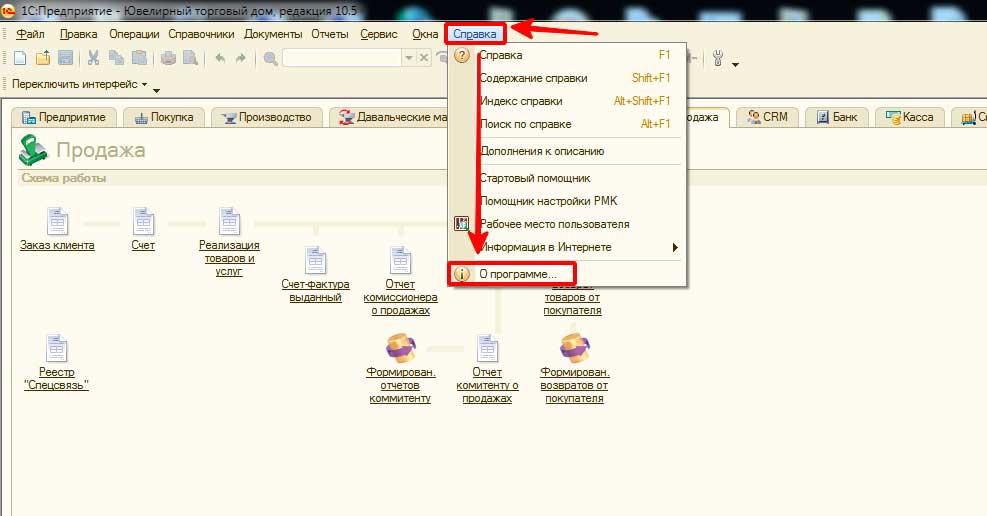This screenshot has height=516, width=987.
Task: Click the wrench settings toolbar icon
Action: [718, 59]
